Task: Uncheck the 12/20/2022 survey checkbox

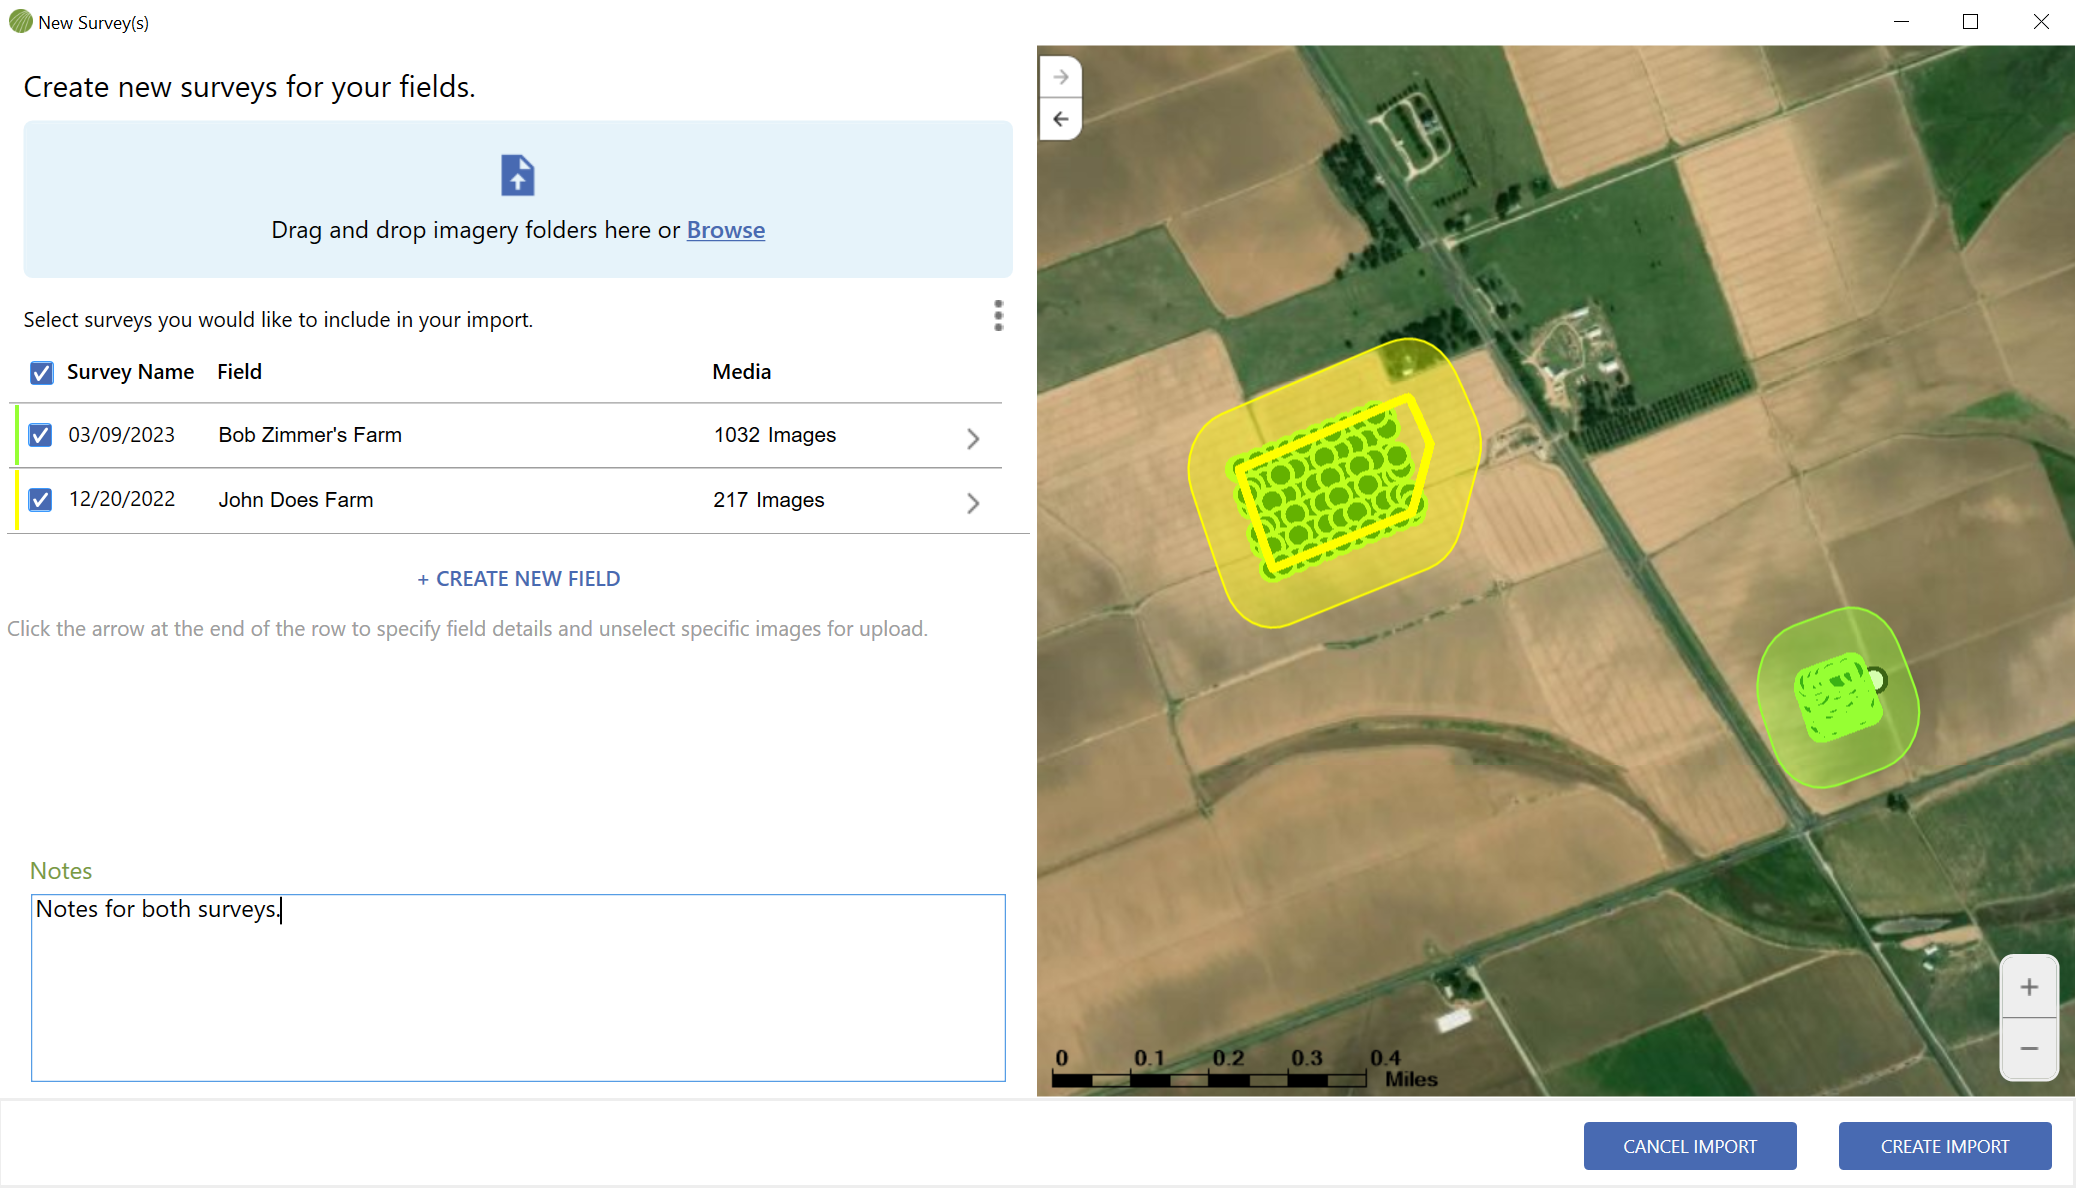Action: click(x=40, y=499)
